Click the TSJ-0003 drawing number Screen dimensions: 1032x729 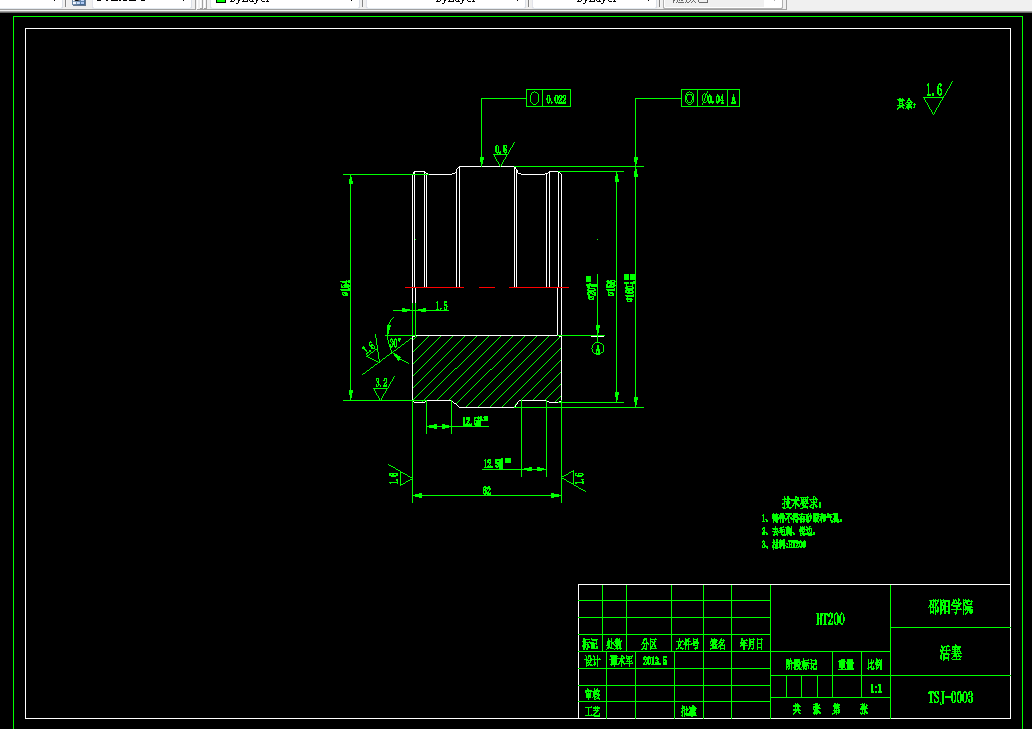(x=950, y=697)
